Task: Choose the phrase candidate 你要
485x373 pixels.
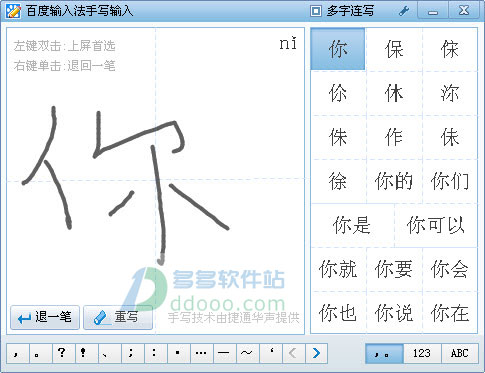Action: pyautogui.click(x=394, y=269)
